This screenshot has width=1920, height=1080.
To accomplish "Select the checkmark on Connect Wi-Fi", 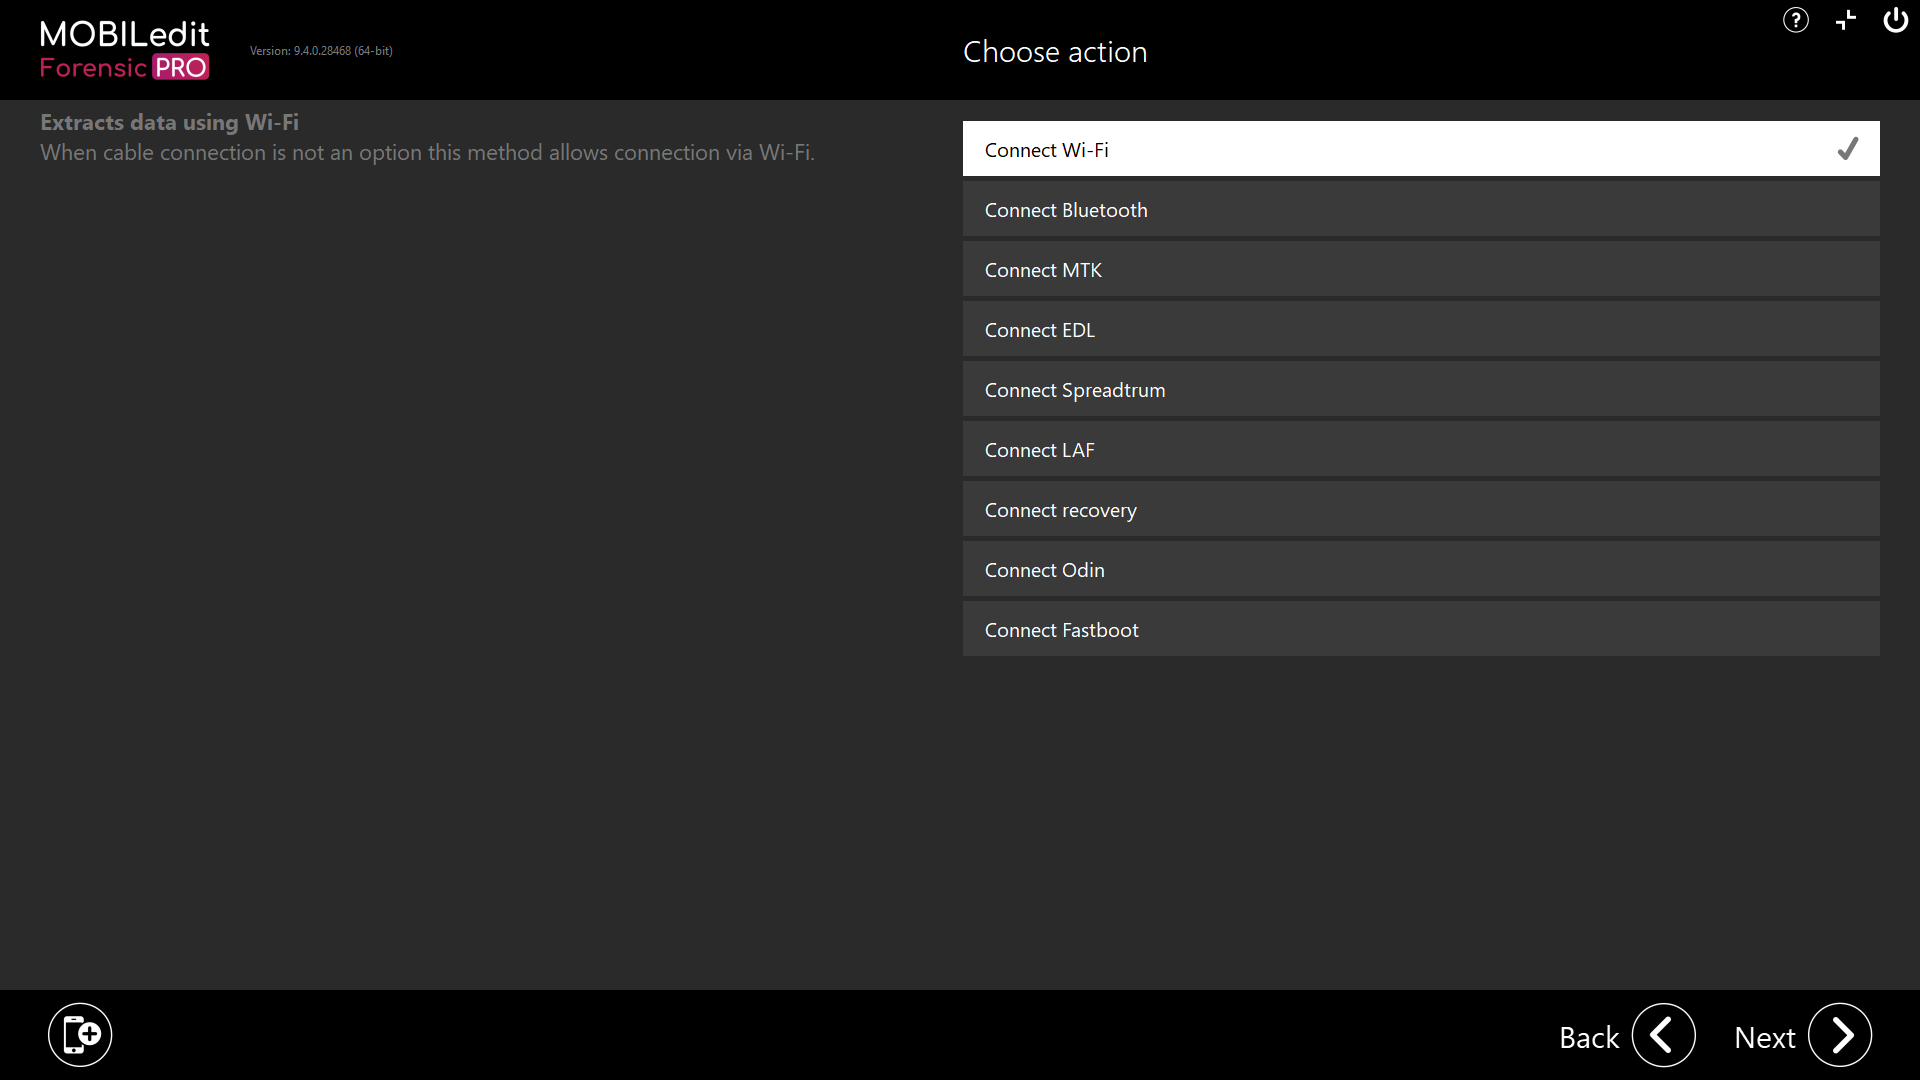I will coord(1849,148).
